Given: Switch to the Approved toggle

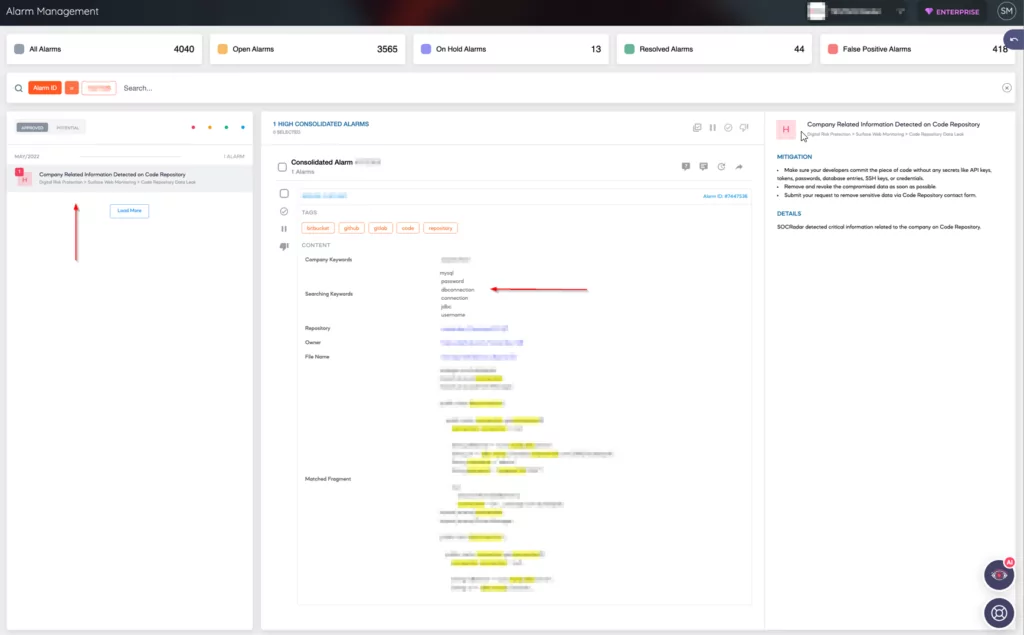Looking at the screenshot, I should (x=32, y=127).
